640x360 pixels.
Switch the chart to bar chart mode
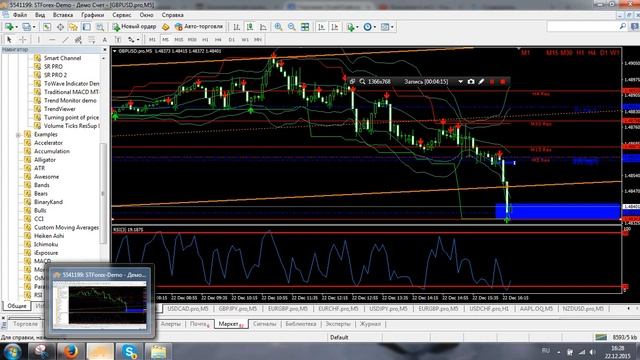point(236,27)
